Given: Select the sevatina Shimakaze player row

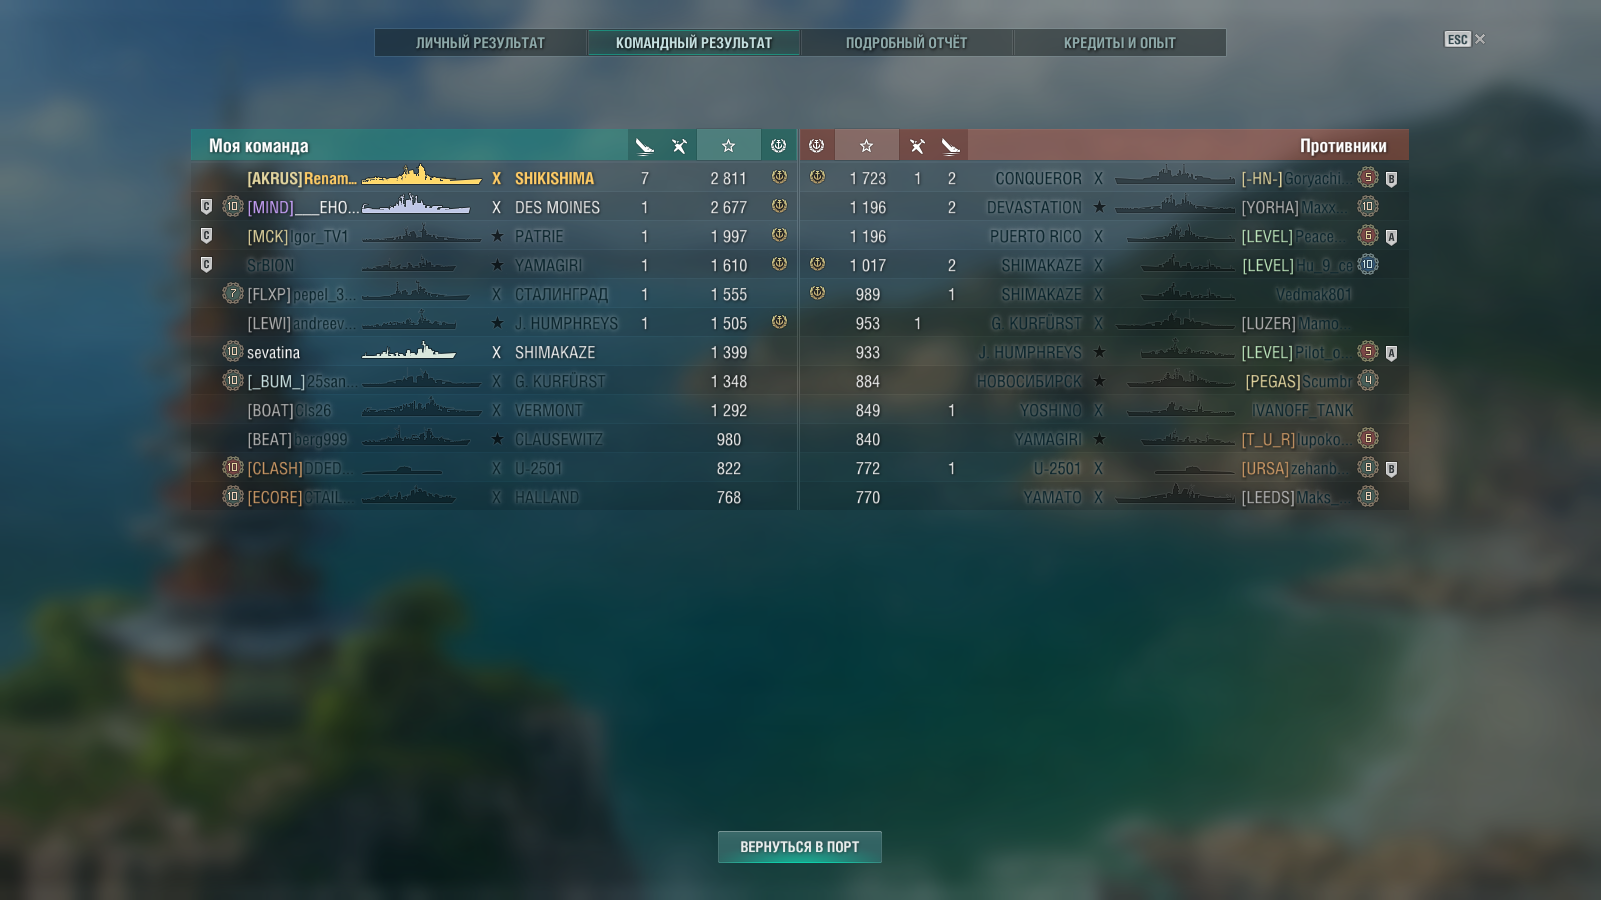Looking at the screenshot, I should point(494,352).
